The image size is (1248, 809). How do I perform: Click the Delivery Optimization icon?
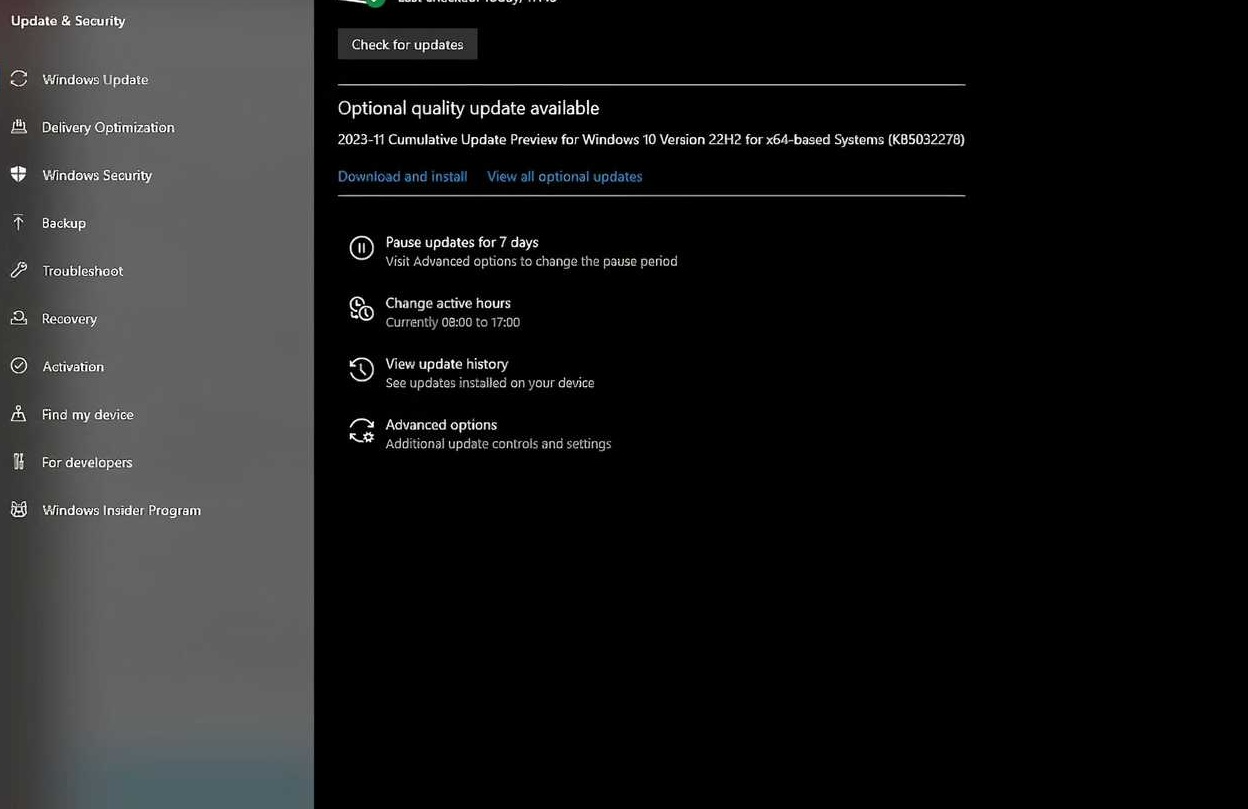(x=18, y=127)
